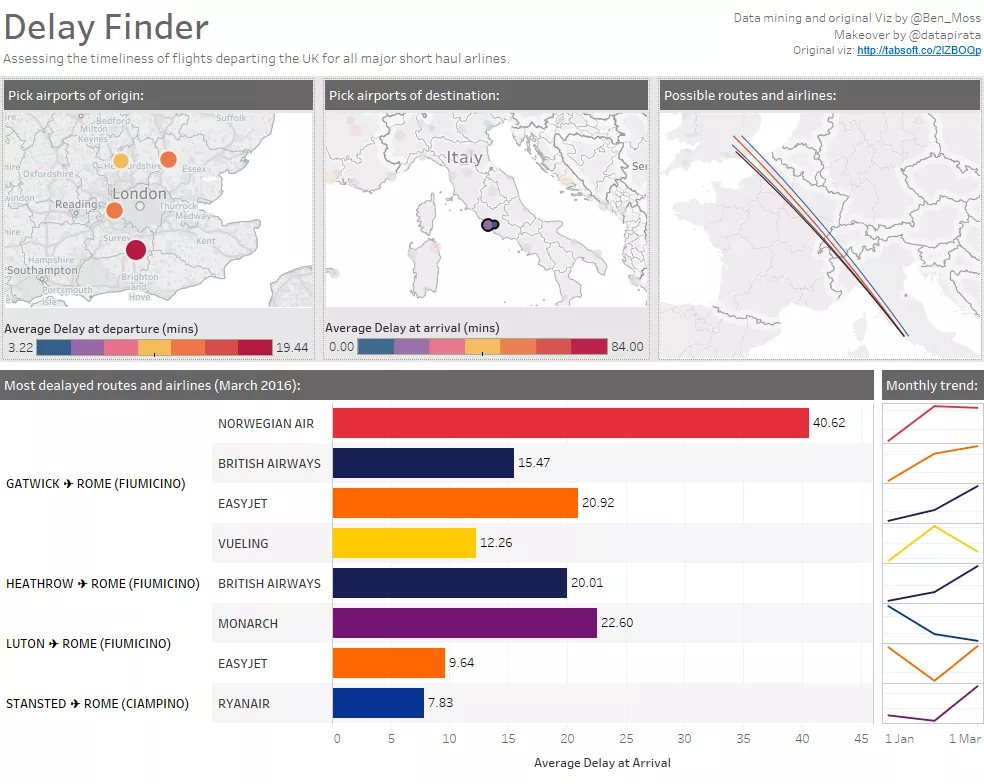
Task: Select Heathrow British Airways bar valued 20.01
Action: [450, 583]
